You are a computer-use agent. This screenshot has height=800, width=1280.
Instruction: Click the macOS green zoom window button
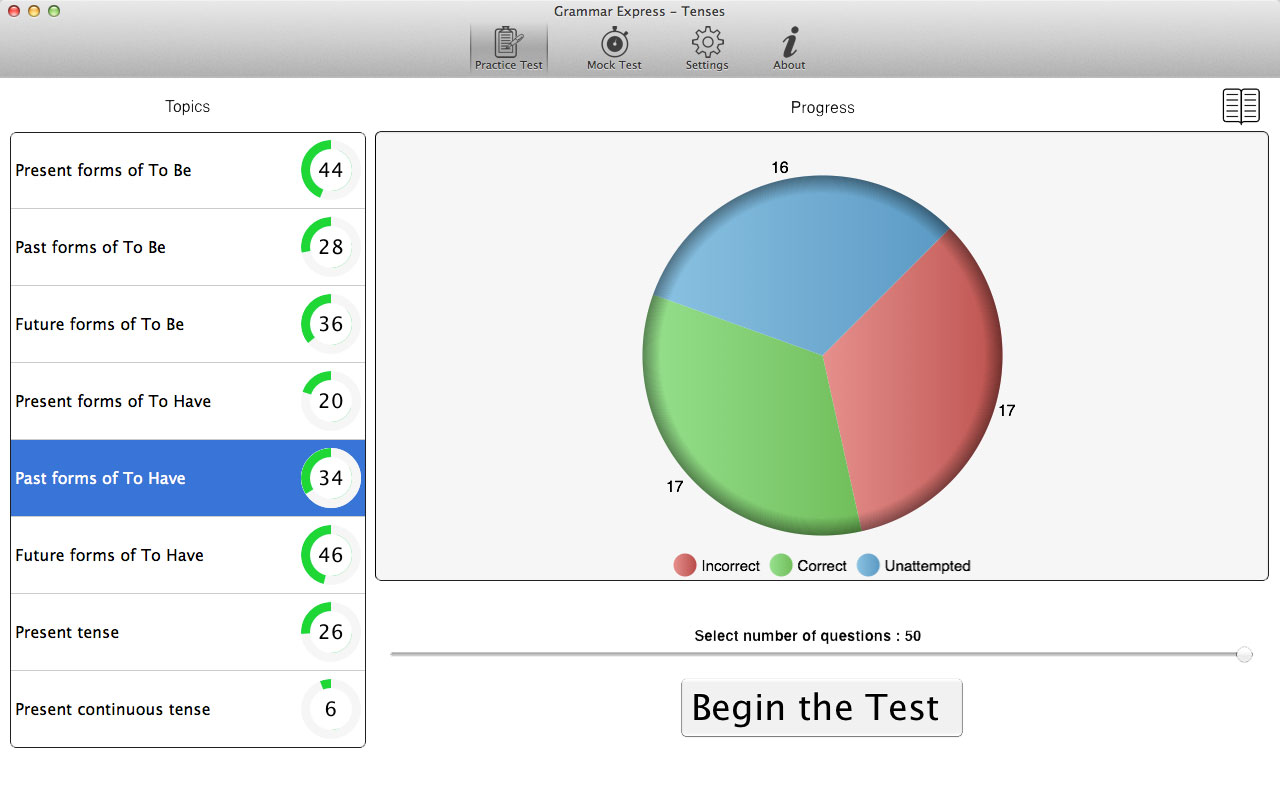54,11
